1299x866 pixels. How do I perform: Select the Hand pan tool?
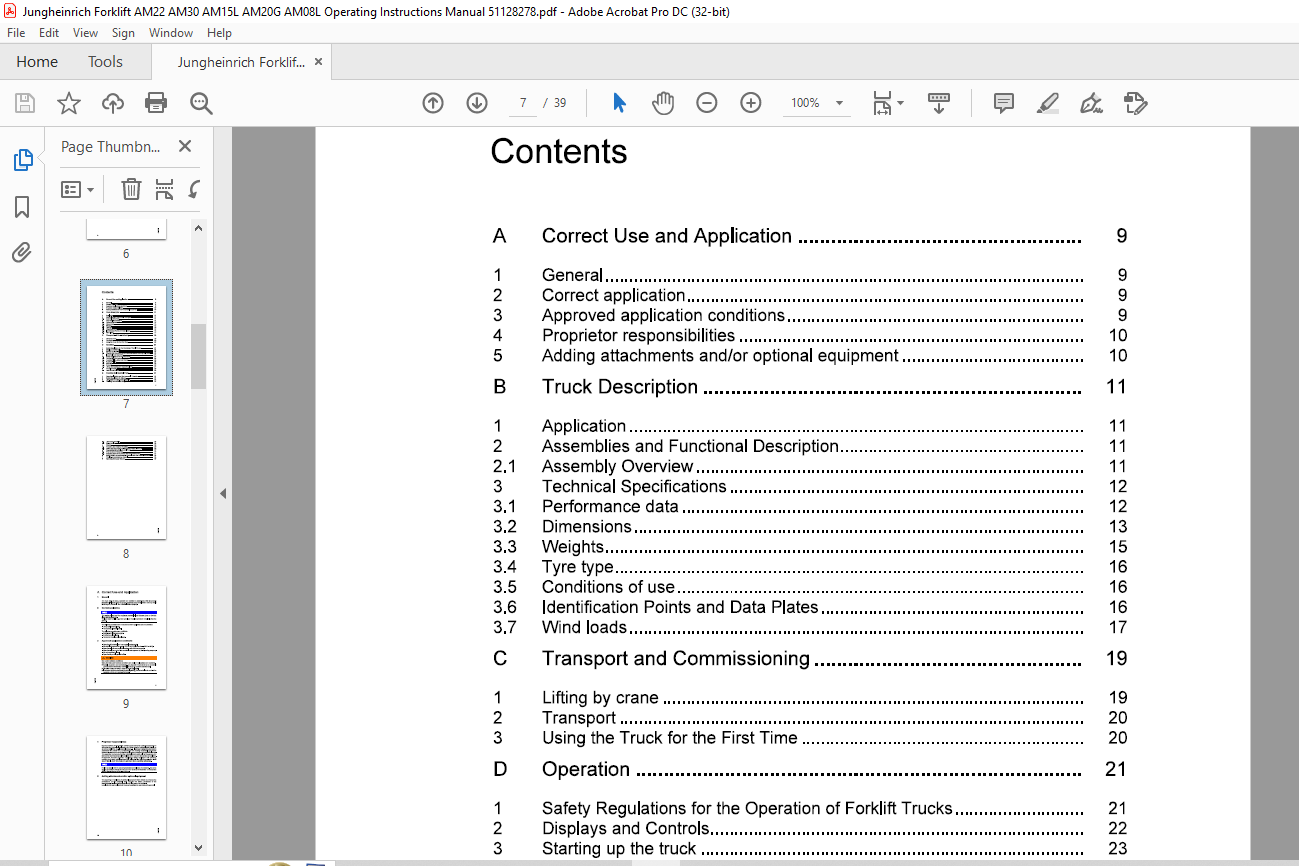pyautogui.click(x=663, y=103)
